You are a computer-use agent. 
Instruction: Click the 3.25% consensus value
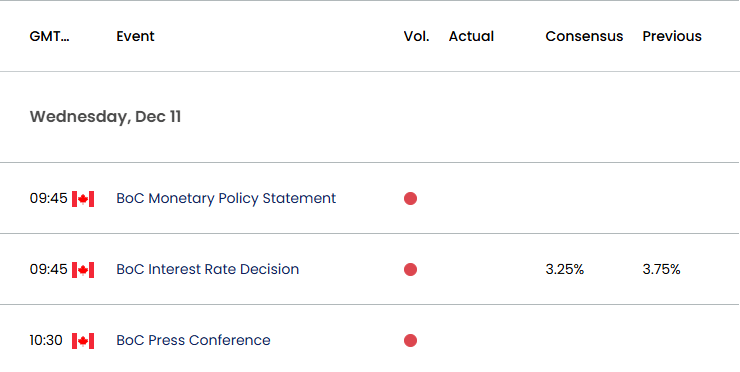coord(565,270)
